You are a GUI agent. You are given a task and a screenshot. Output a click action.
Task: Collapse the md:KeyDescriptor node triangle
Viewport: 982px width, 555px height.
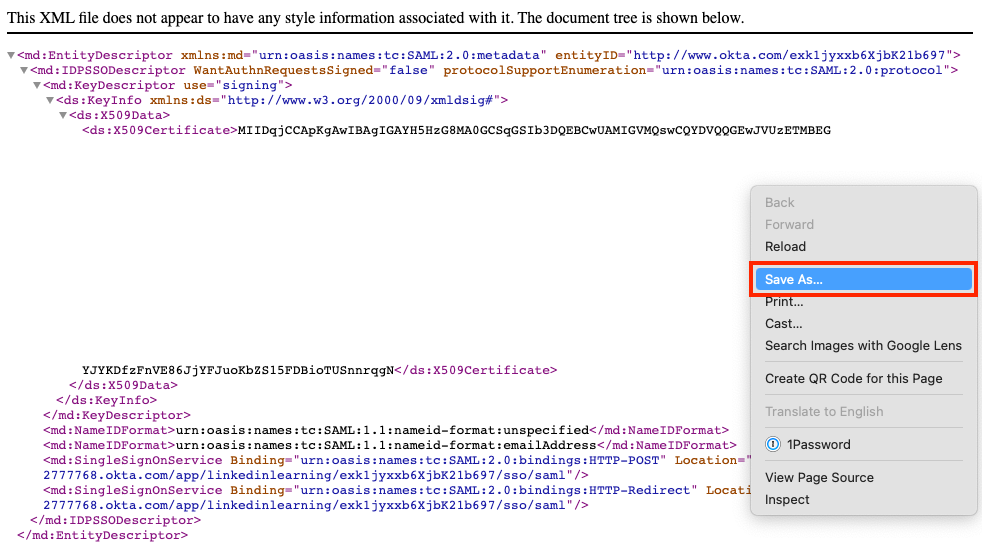coord(37,86)
